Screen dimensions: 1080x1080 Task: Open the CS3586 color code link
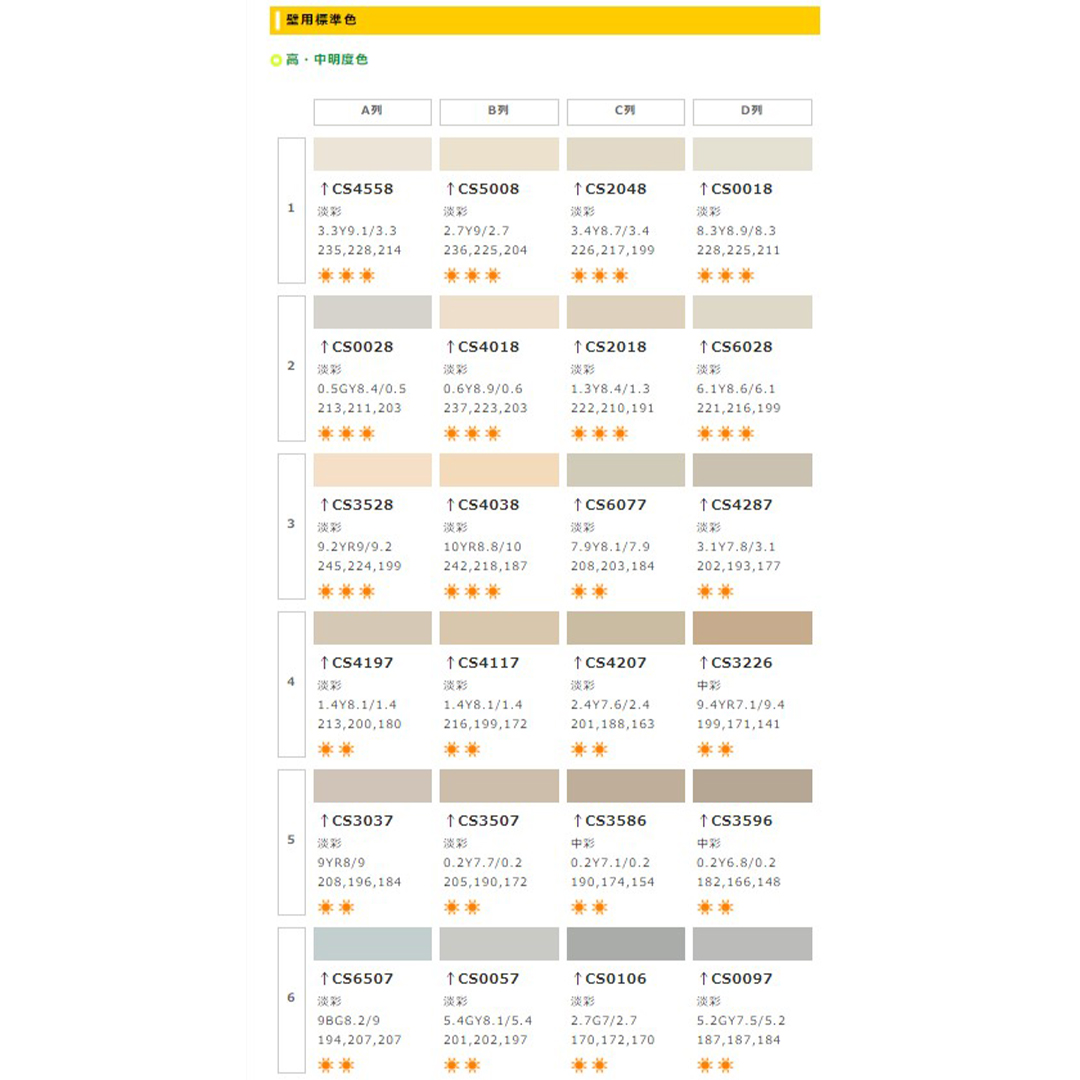point(609,821)
